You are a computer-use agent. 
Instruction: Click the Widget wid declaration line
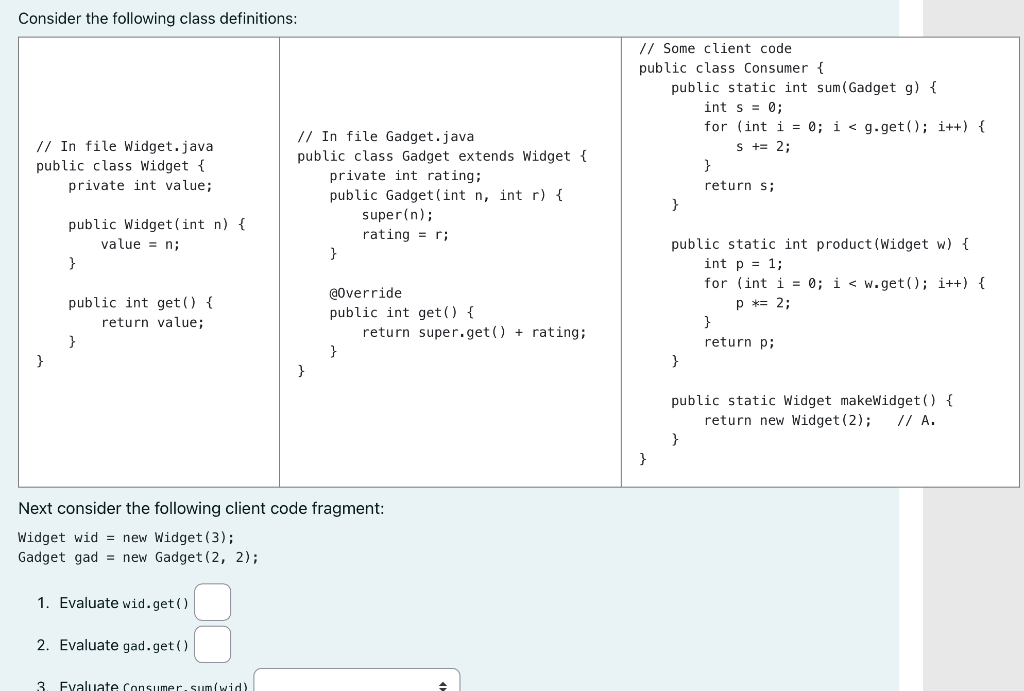(x=126, y=537)
